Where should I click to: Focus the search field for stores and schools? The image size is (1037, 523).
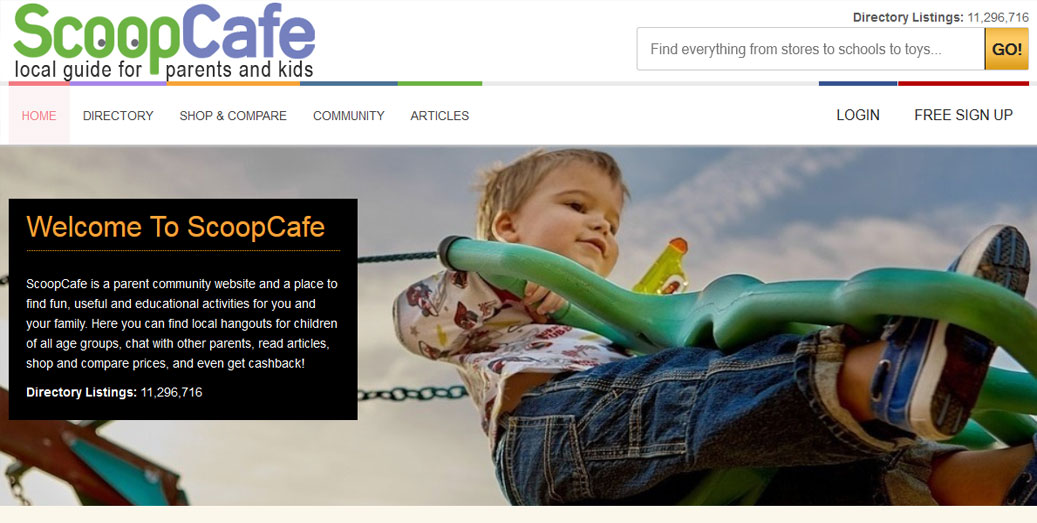pyautogui.click(x=811, y=49)
